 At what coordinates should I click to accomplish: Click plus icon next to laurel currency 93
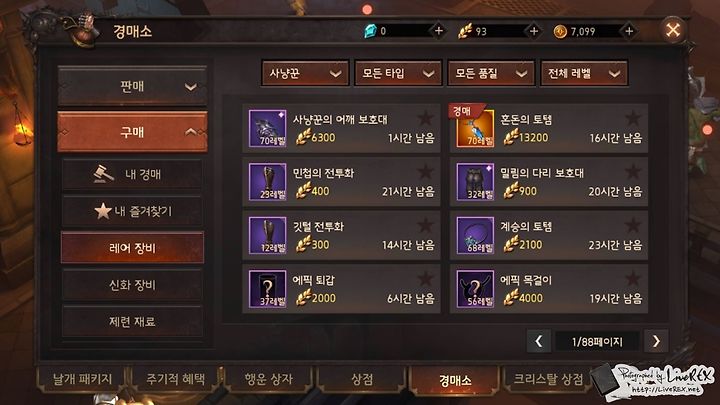[534, 31]
